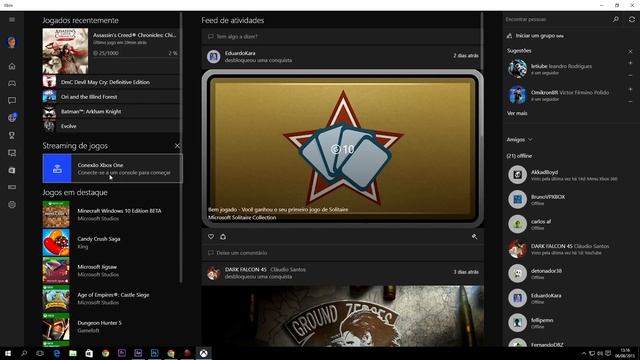640x360 pixels.
Task: Close the Streaming de jogos section
Action: pyautogui.click(x=177, y=146)
